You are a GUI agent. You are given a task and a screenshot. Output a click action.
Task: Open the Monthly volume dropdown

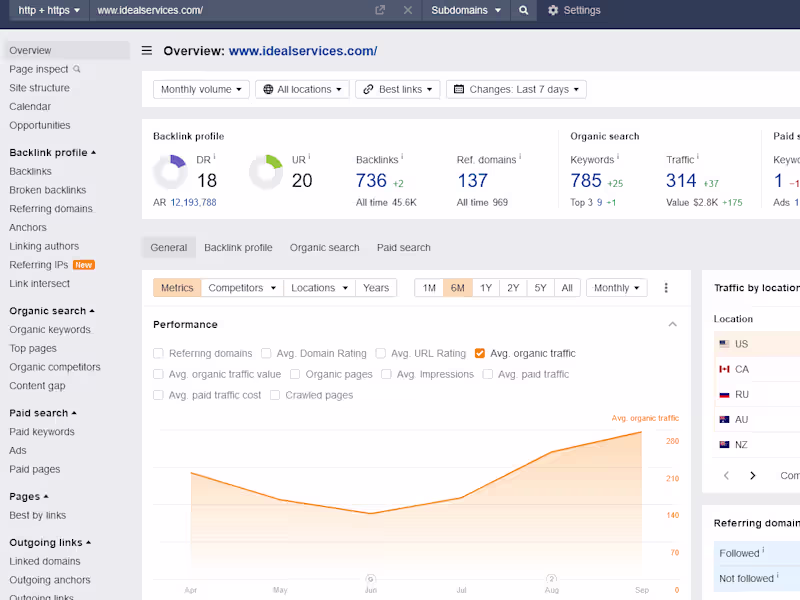coord(202,89)
